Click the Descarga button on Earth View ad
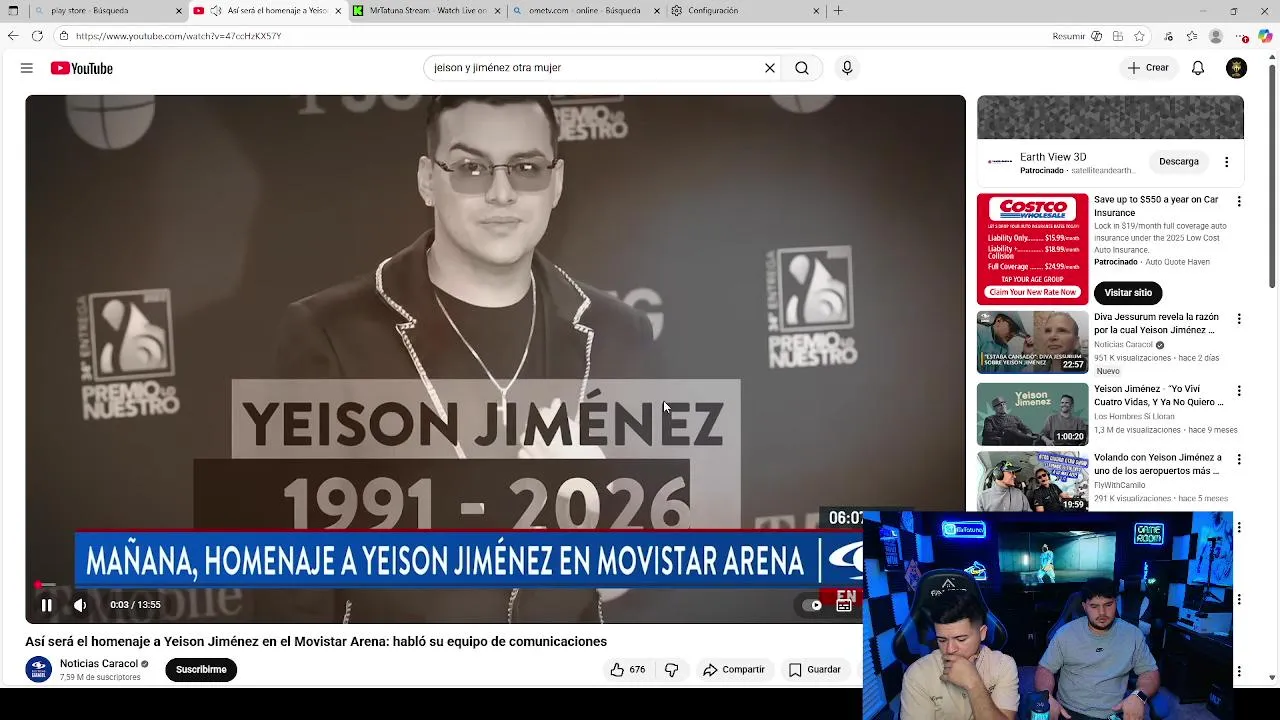The height and width of the screenshot is (720, 1280). click(1179, 162)
